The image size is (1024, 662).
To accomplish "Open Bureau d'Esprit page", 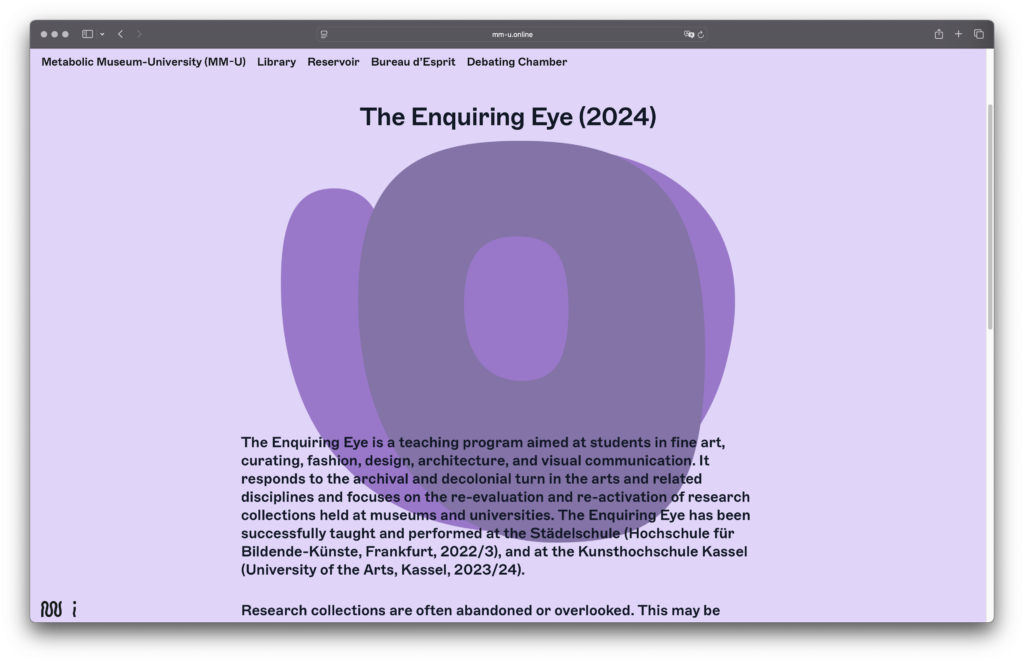I will 412,62.
